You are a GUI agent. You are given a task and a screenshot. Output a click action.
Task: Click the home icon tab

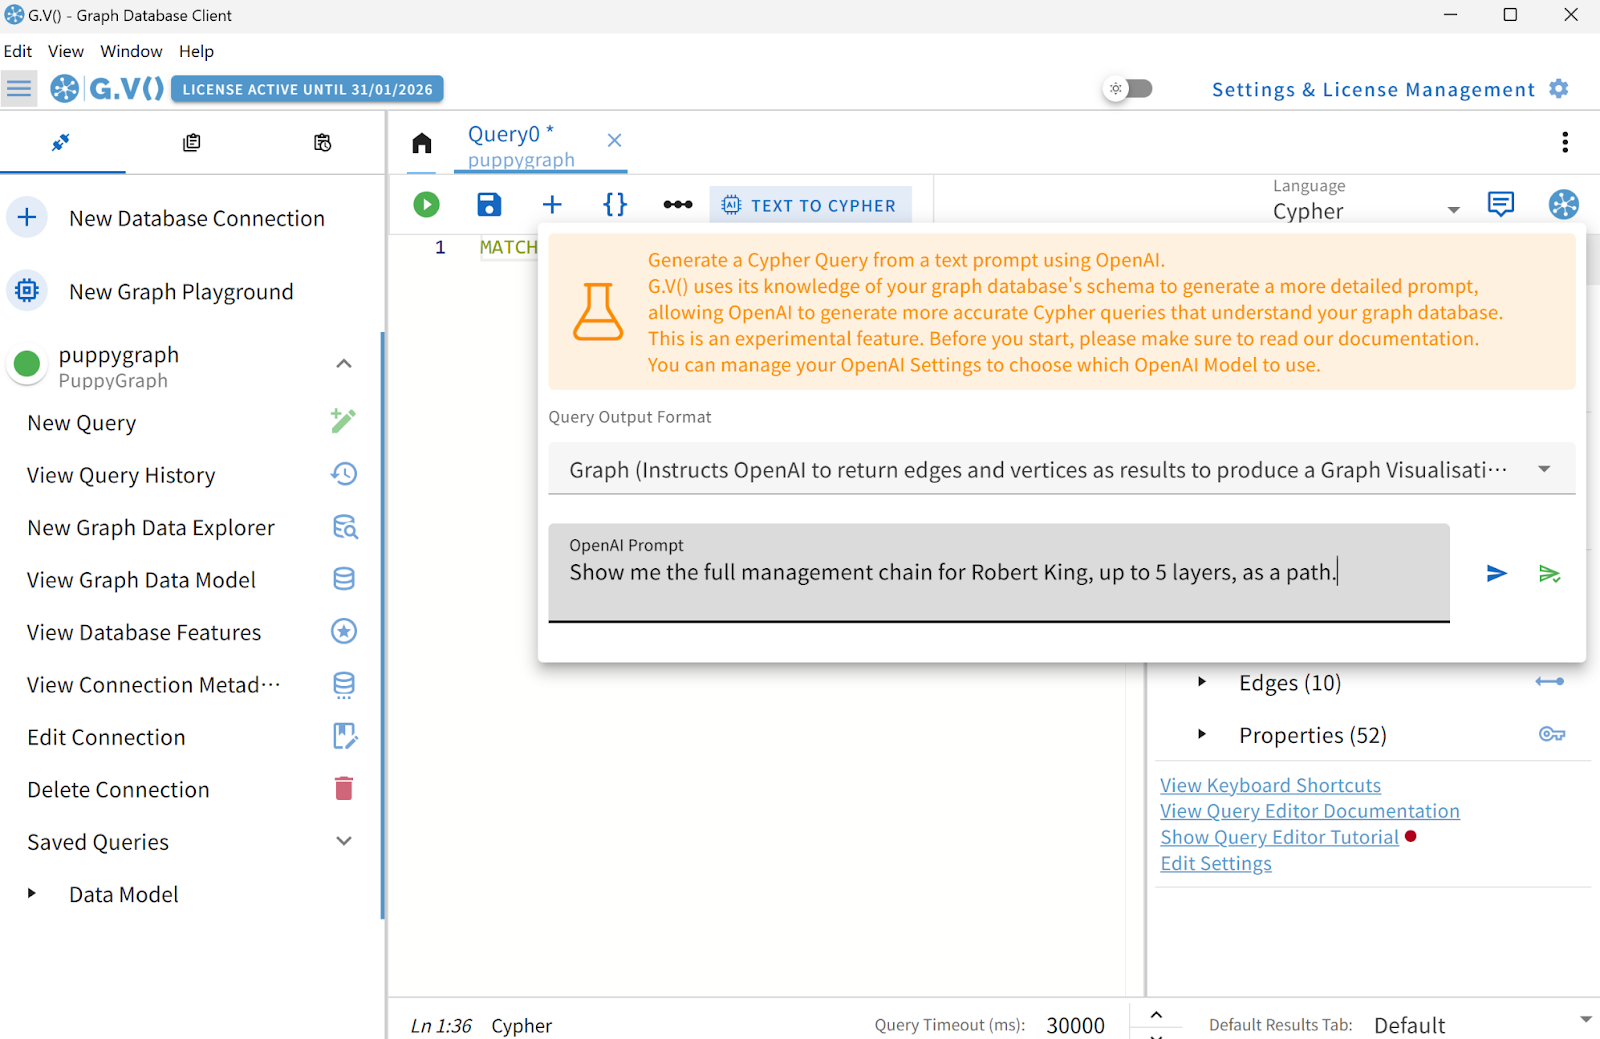422,143
